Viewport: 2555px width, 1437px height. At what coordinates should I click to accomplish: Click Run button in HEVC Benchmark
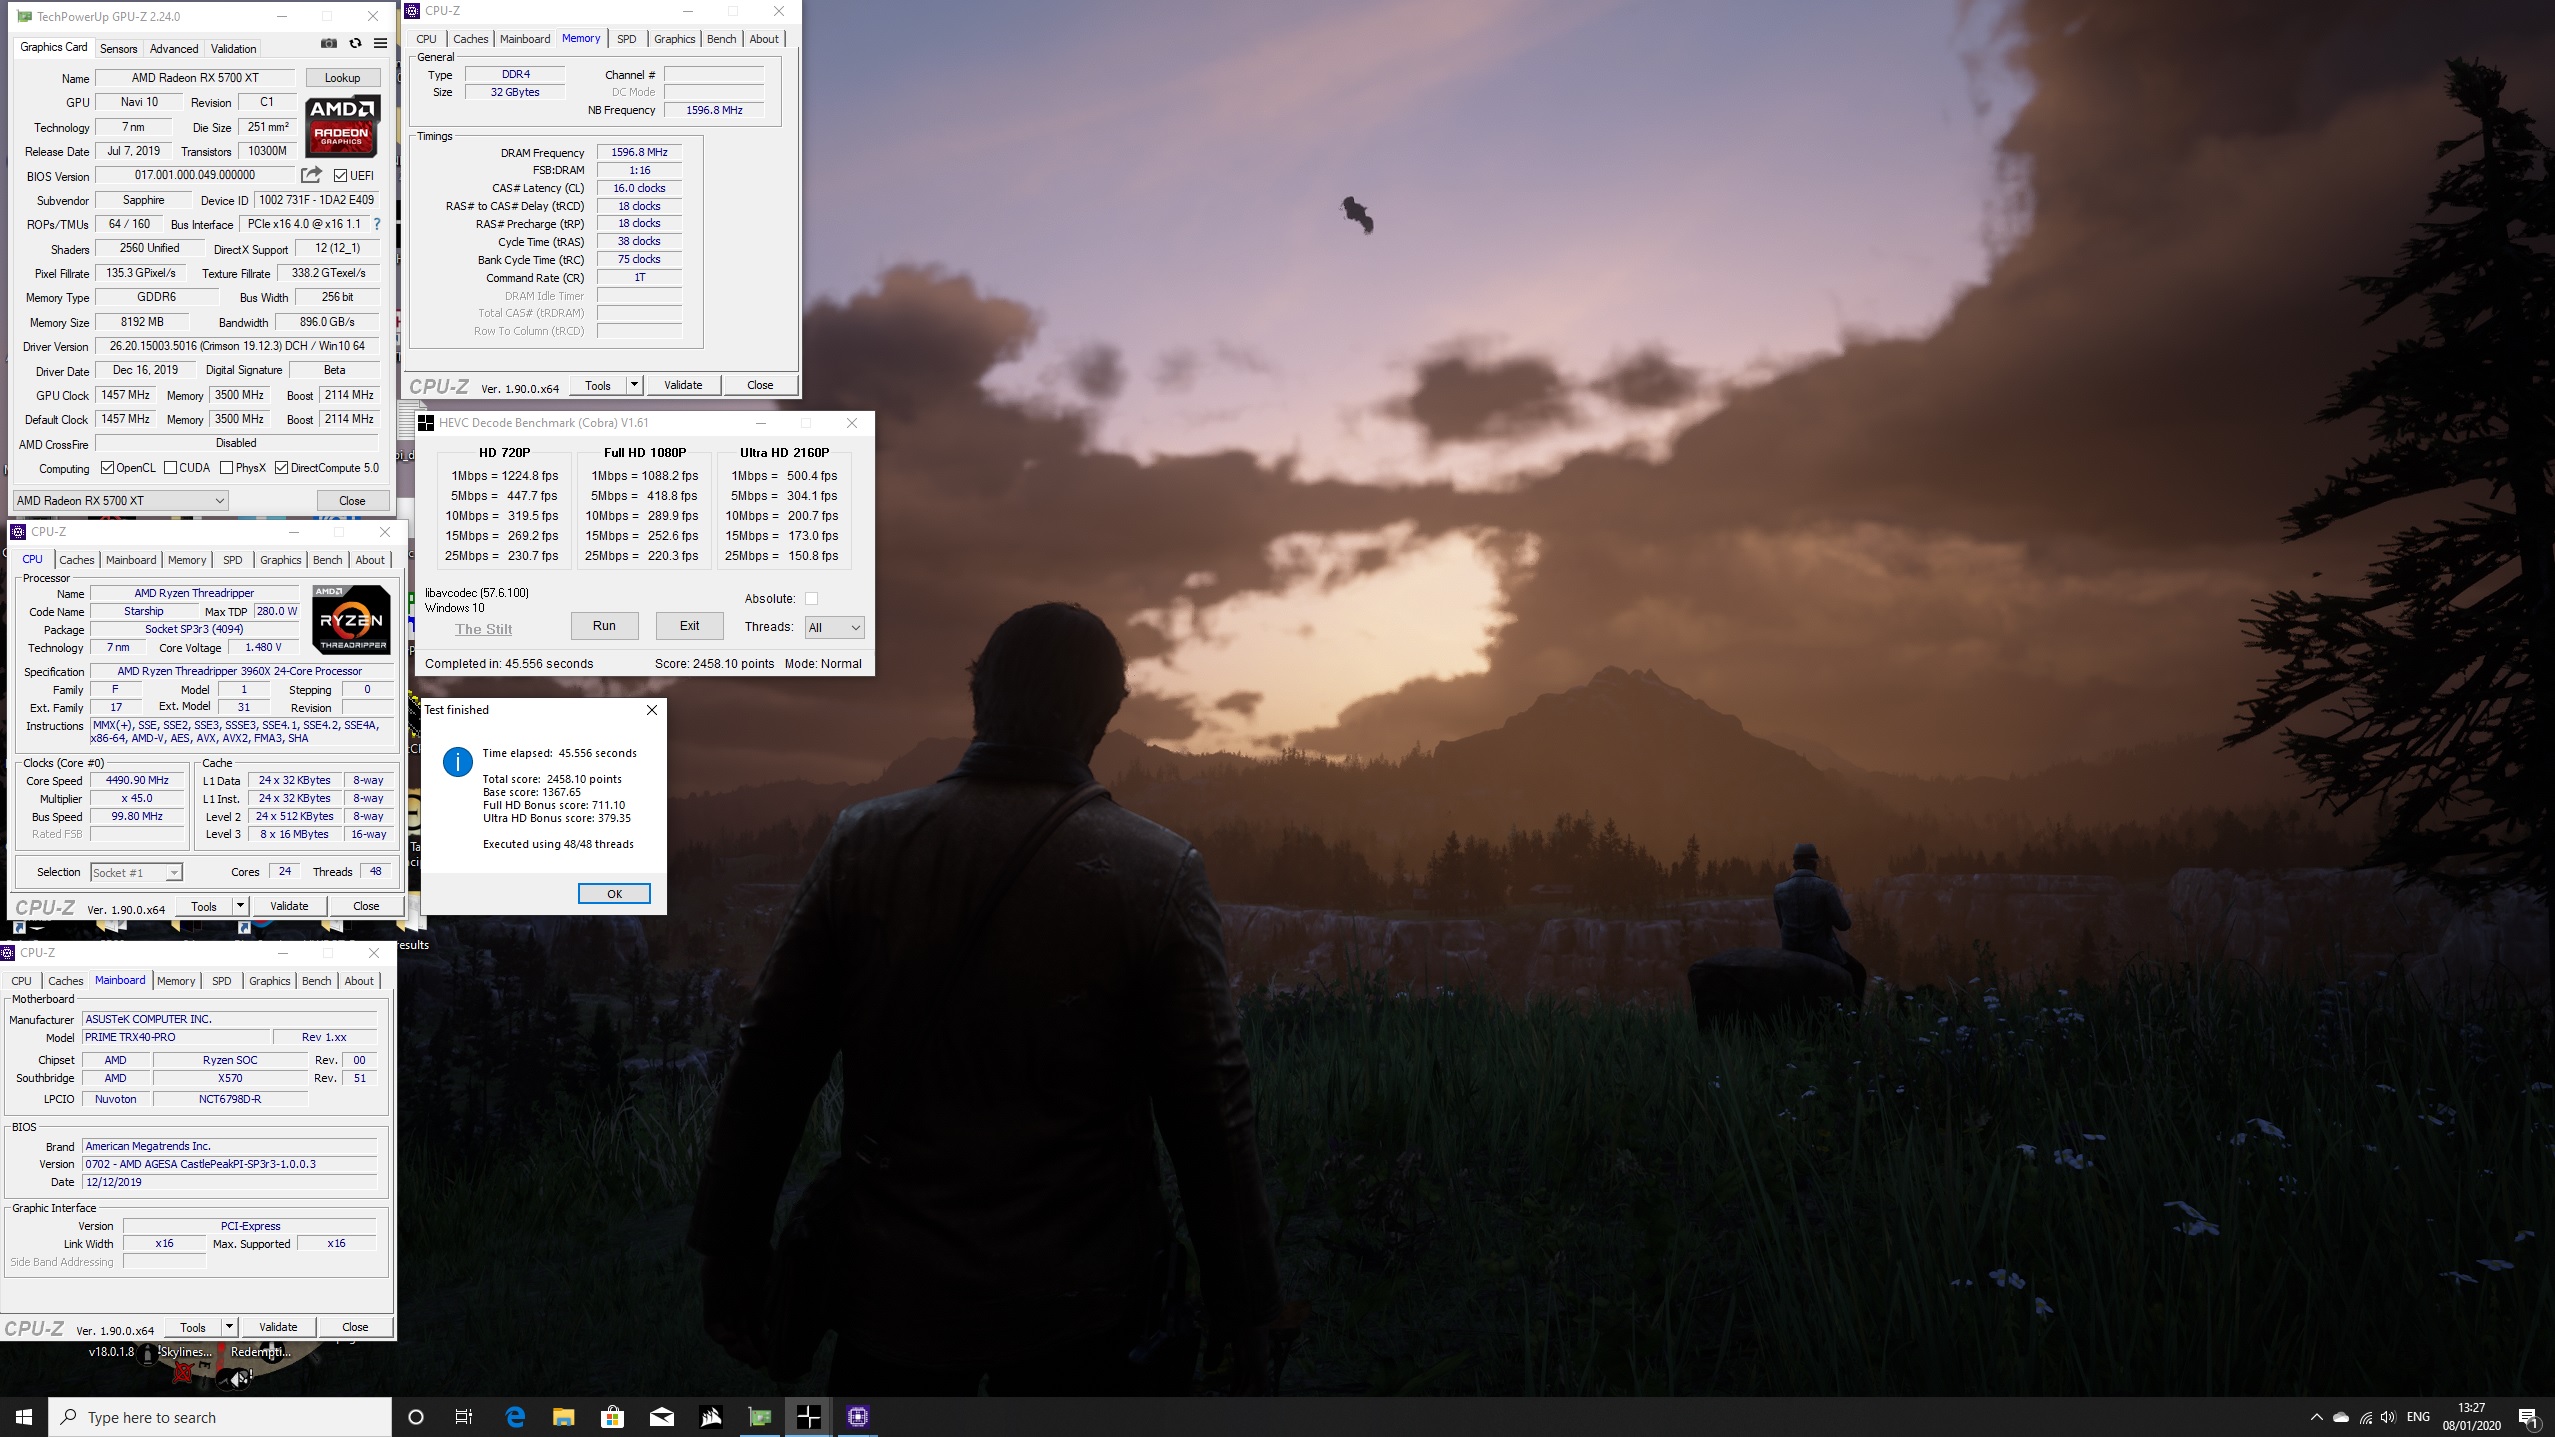604,626
